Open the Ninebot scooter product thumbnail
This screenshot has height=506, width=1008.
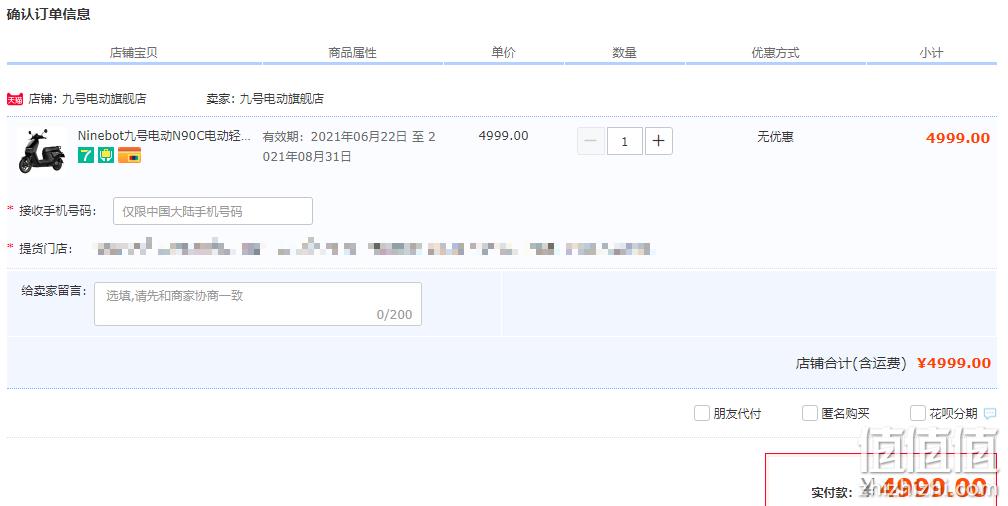pyautogui.click(x=42, y=151)
